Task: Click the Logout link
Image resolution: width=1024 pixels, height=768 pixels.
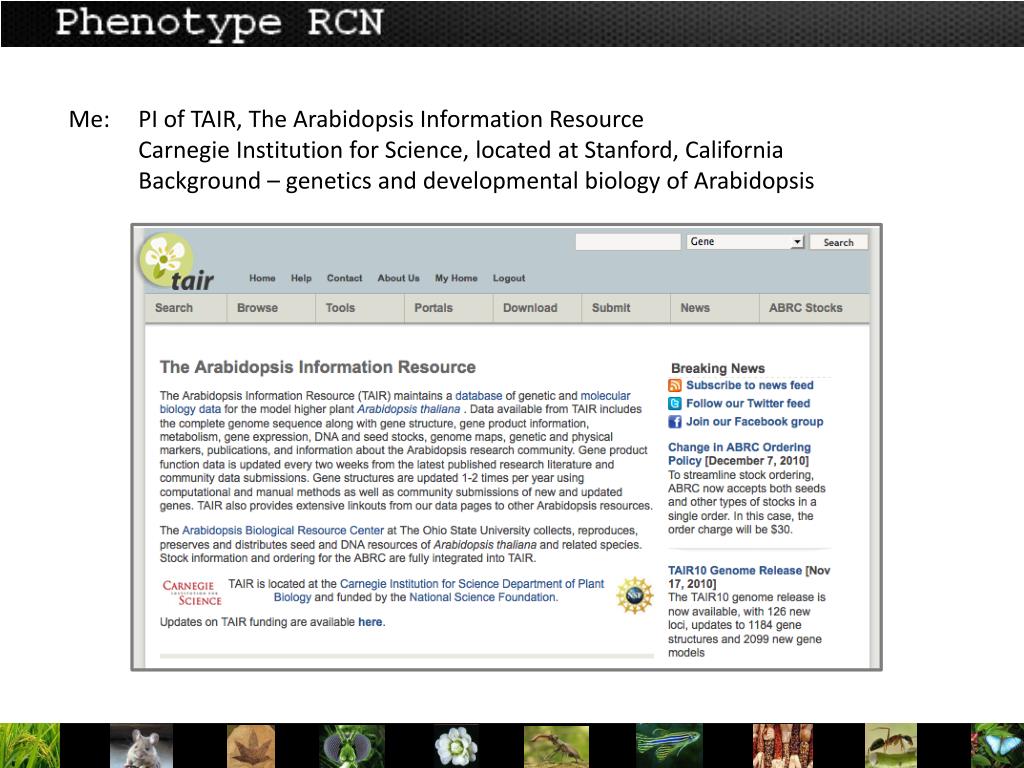Action: [x=509, y=278]
